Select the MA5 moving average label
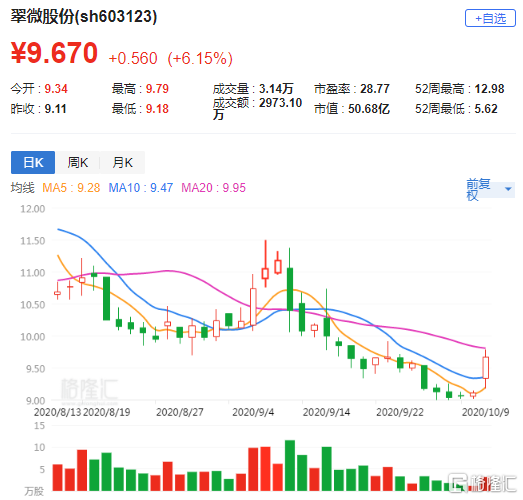Viewport: 523px width, 500px height. point(71,188)
